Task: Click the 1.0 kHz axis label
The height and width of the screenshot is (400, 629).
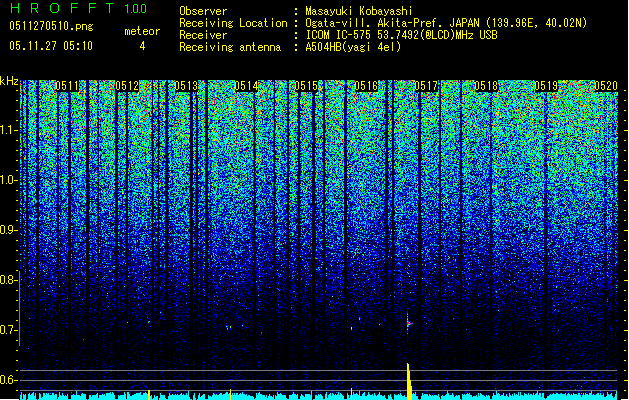Action: point(8,180)
